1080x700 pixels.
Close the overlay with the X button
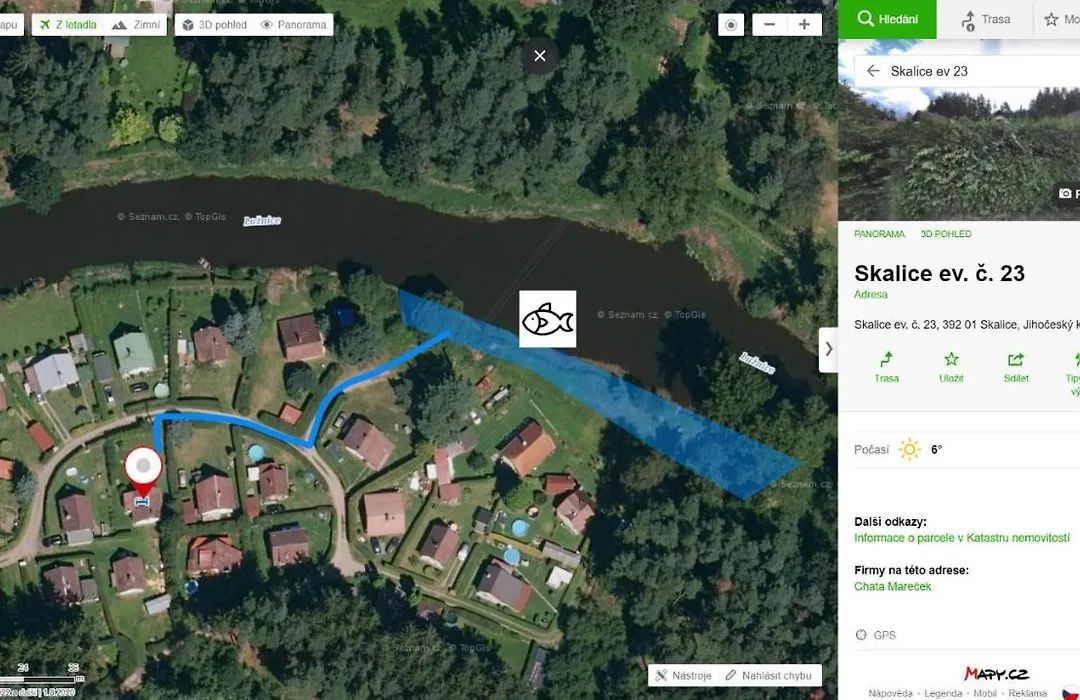540,56
